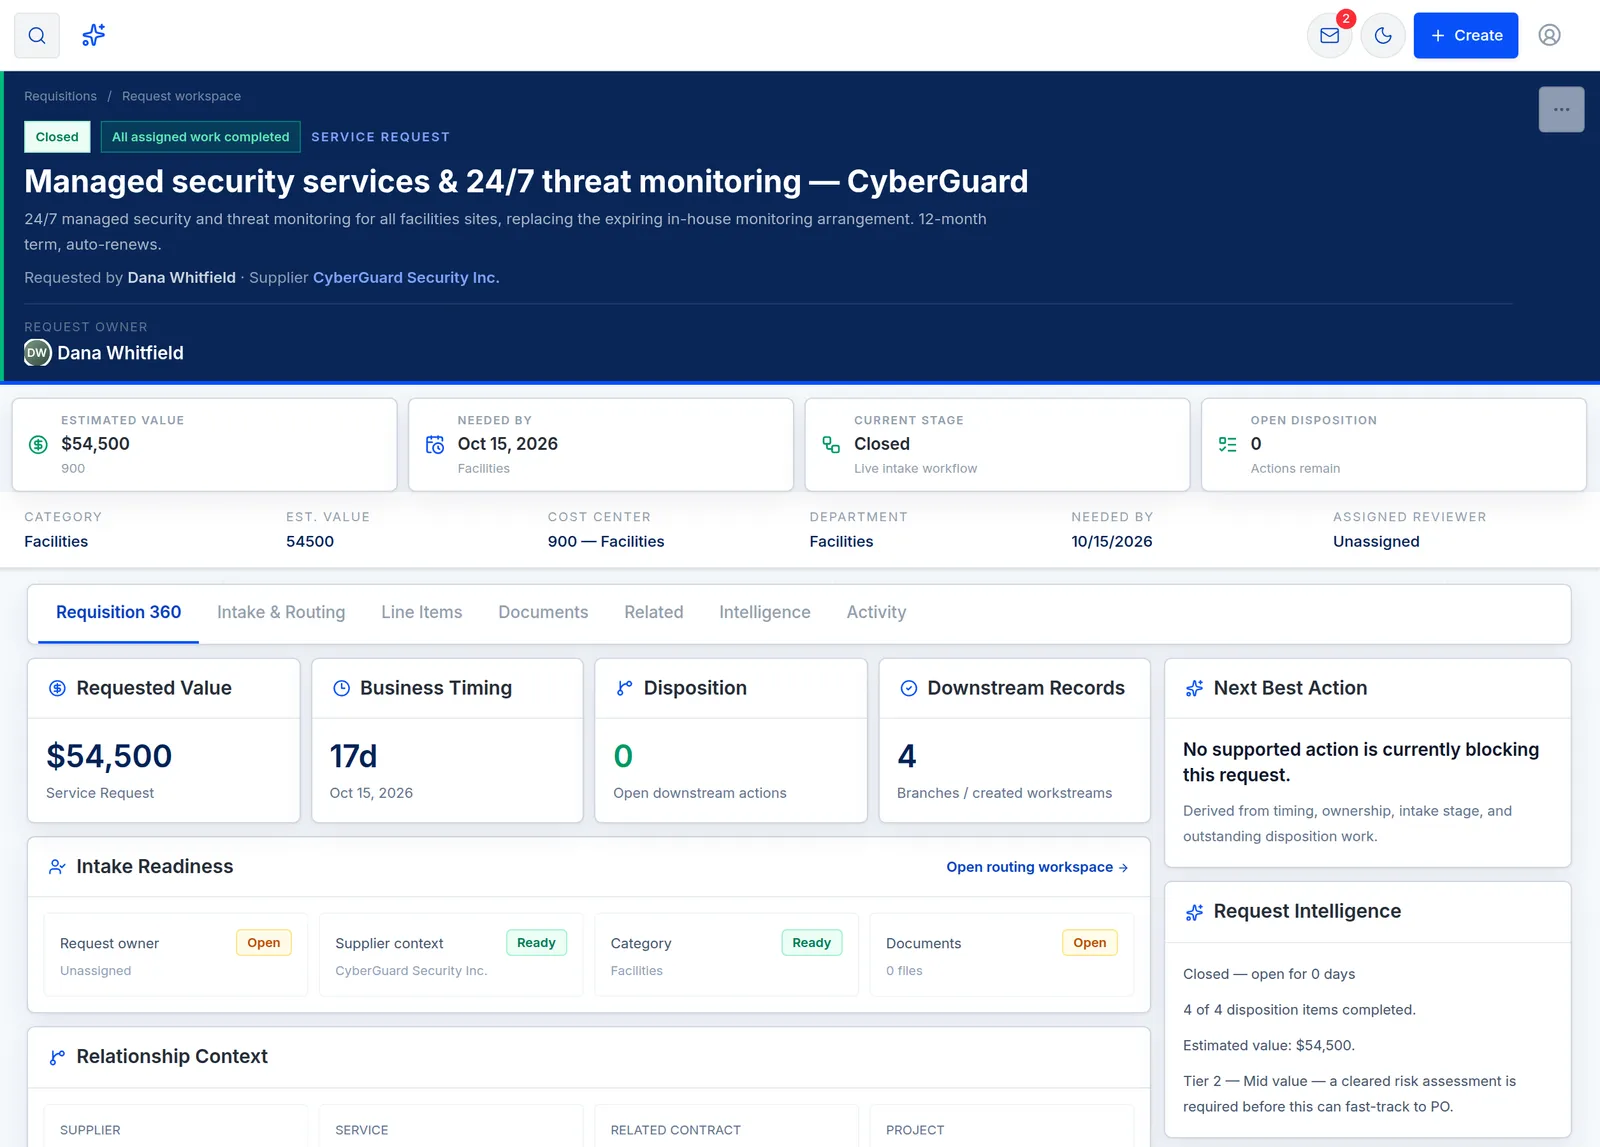
Task: Click dollar icon in Estimated Value card
Action: tap(38, 445)
